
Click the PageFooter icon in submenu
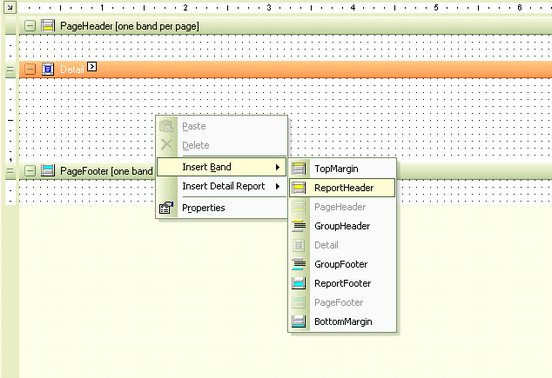(x=299, y=302)
